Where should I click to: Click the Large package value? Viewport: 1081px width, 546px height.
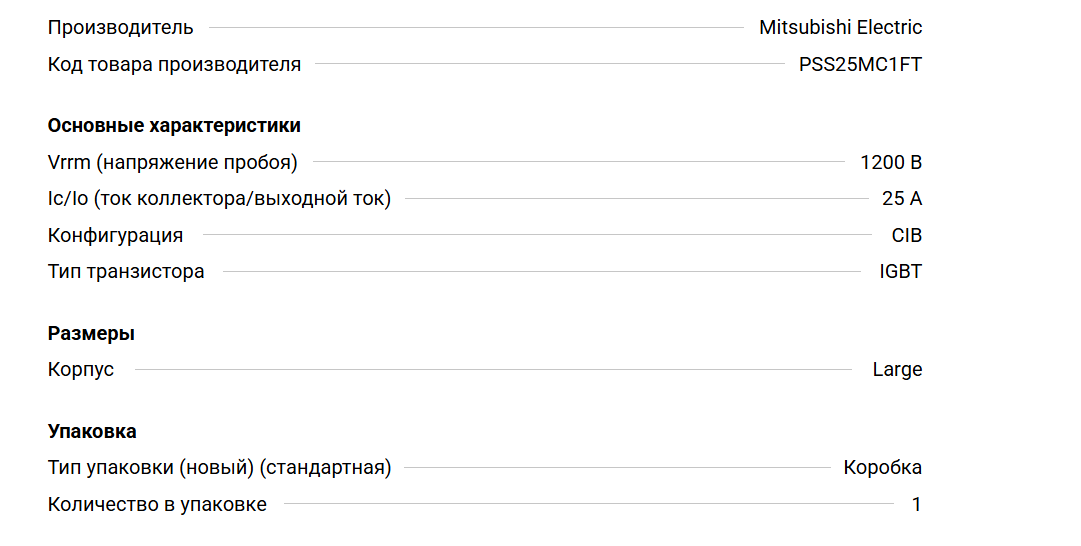[x=897, y=370]
